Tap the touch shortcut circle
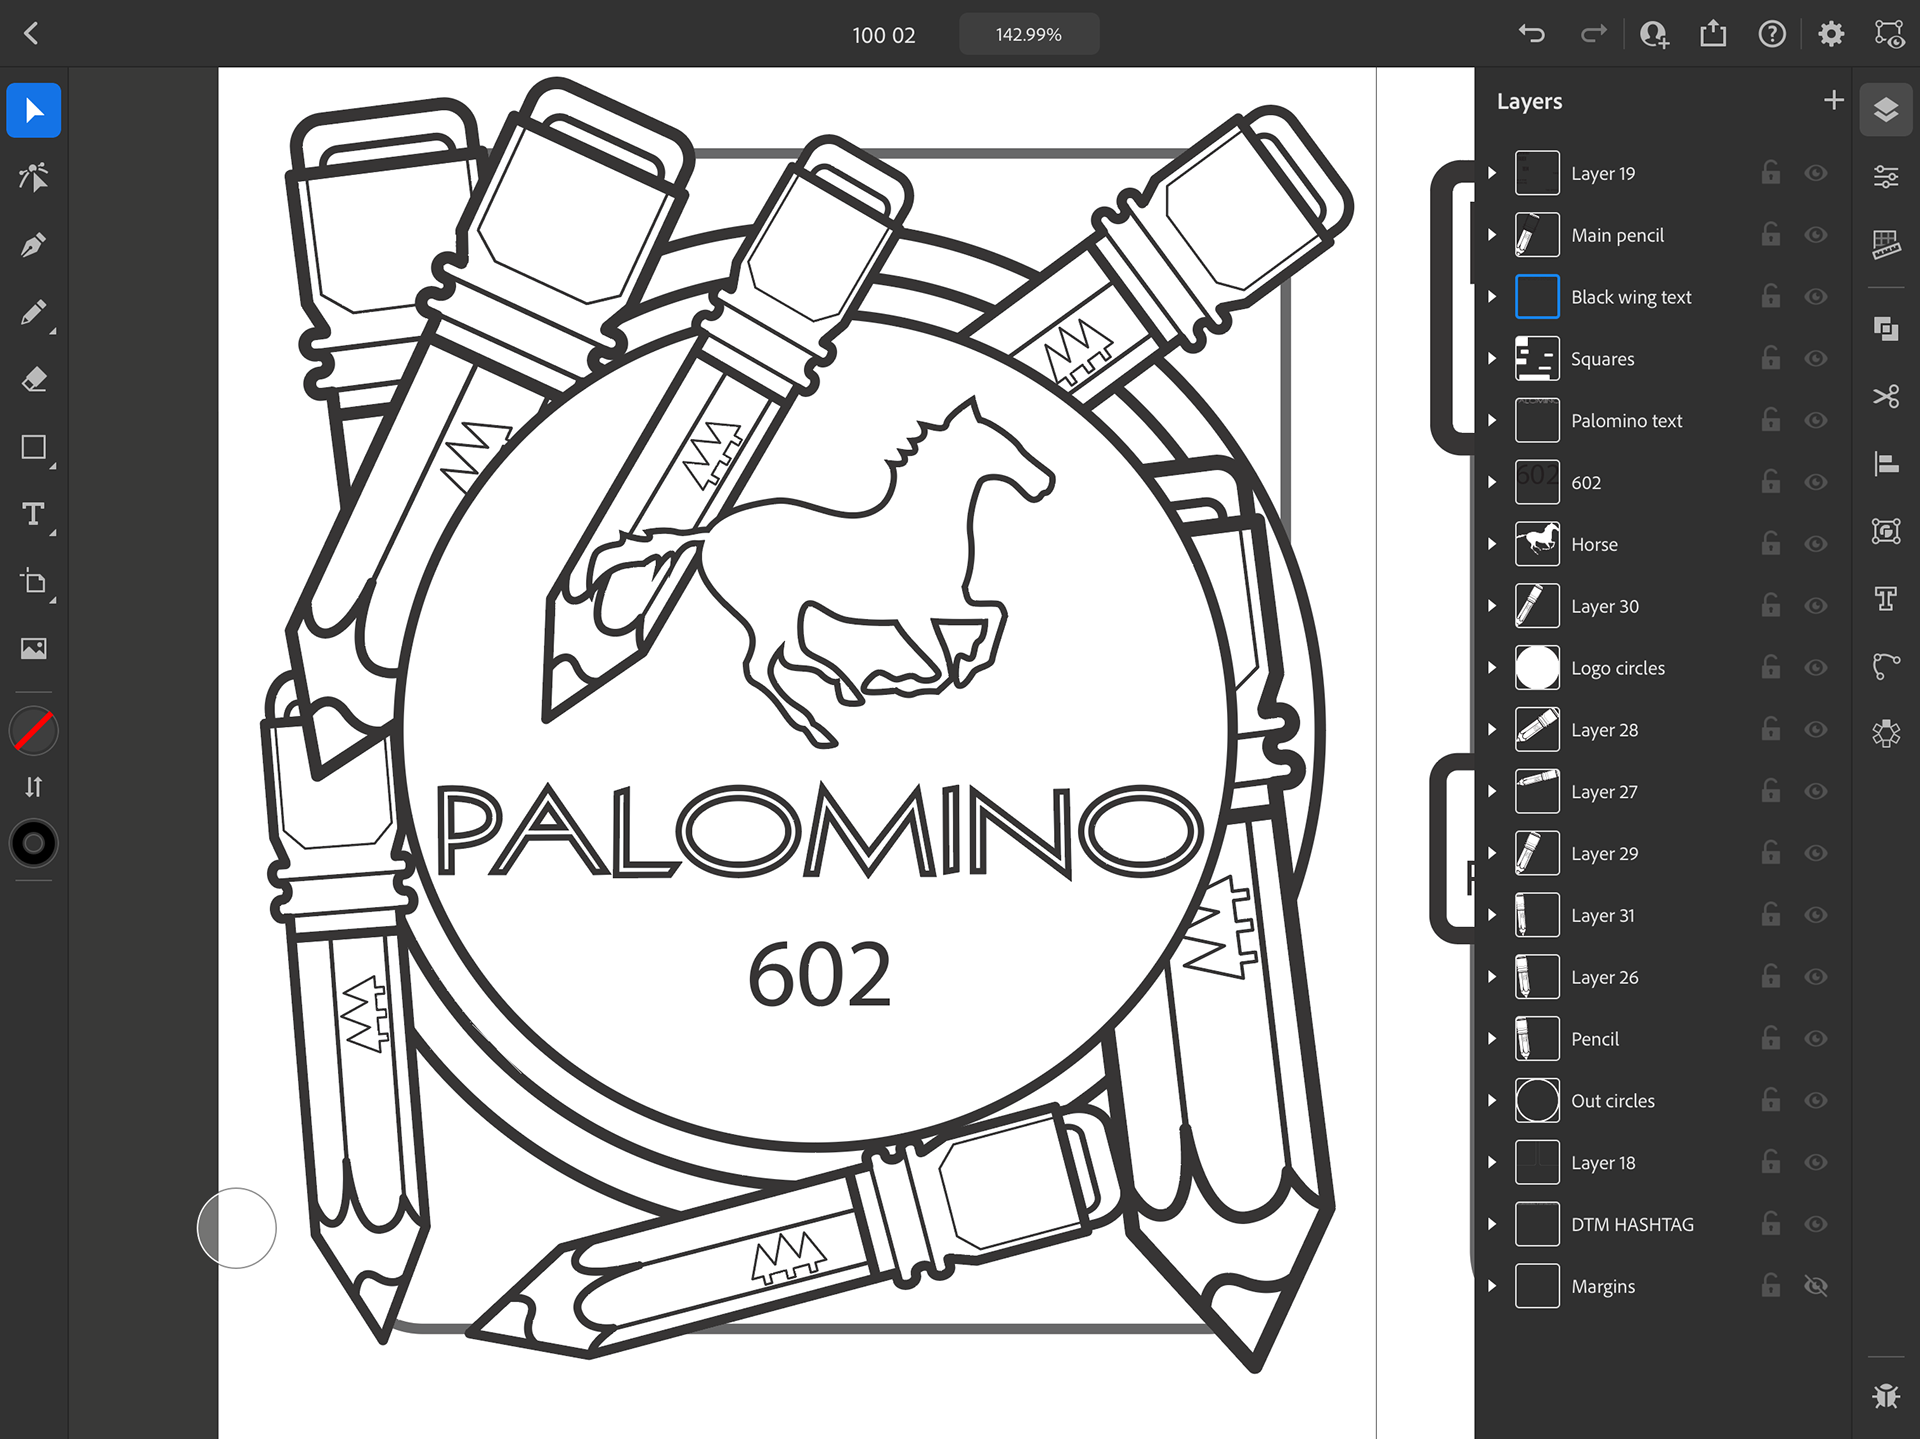 [237, 1228]
